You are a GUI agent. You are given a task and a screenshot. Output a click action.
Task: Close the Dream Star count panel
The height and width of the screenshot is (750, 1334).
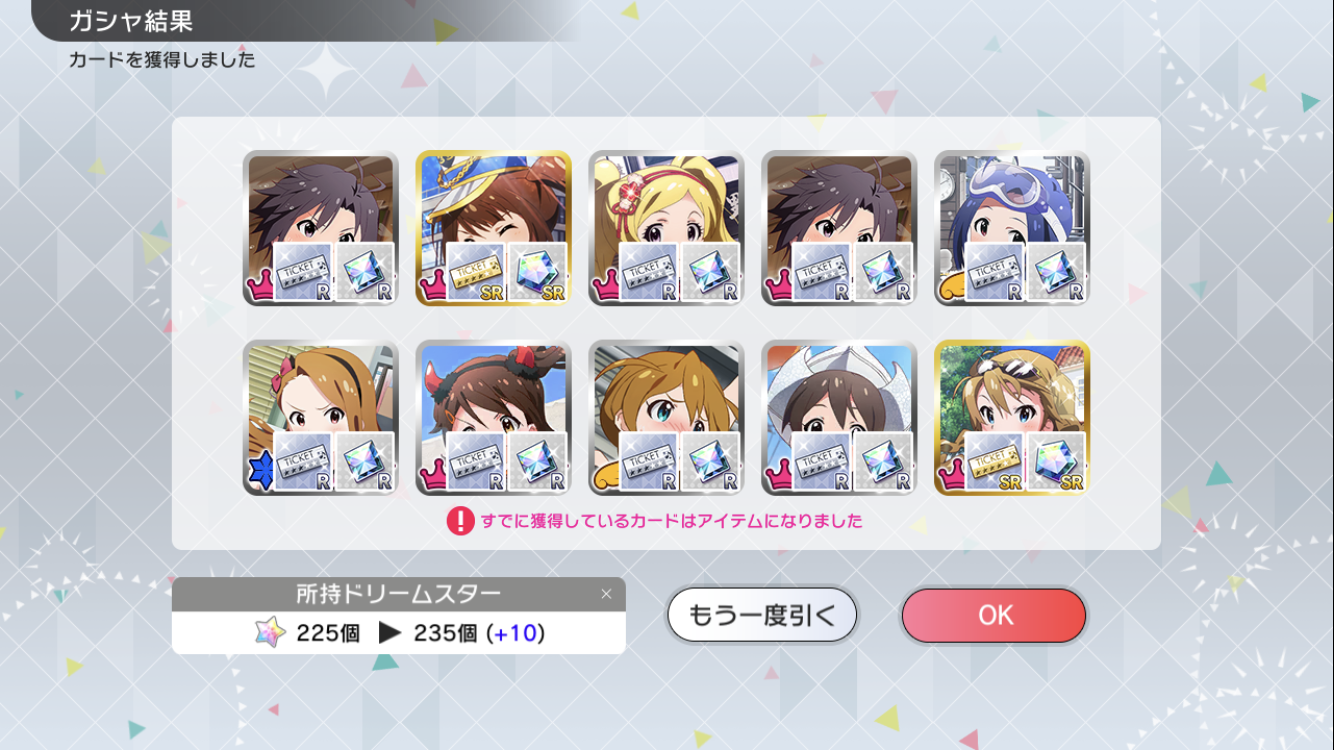click(x=605, y=594)
